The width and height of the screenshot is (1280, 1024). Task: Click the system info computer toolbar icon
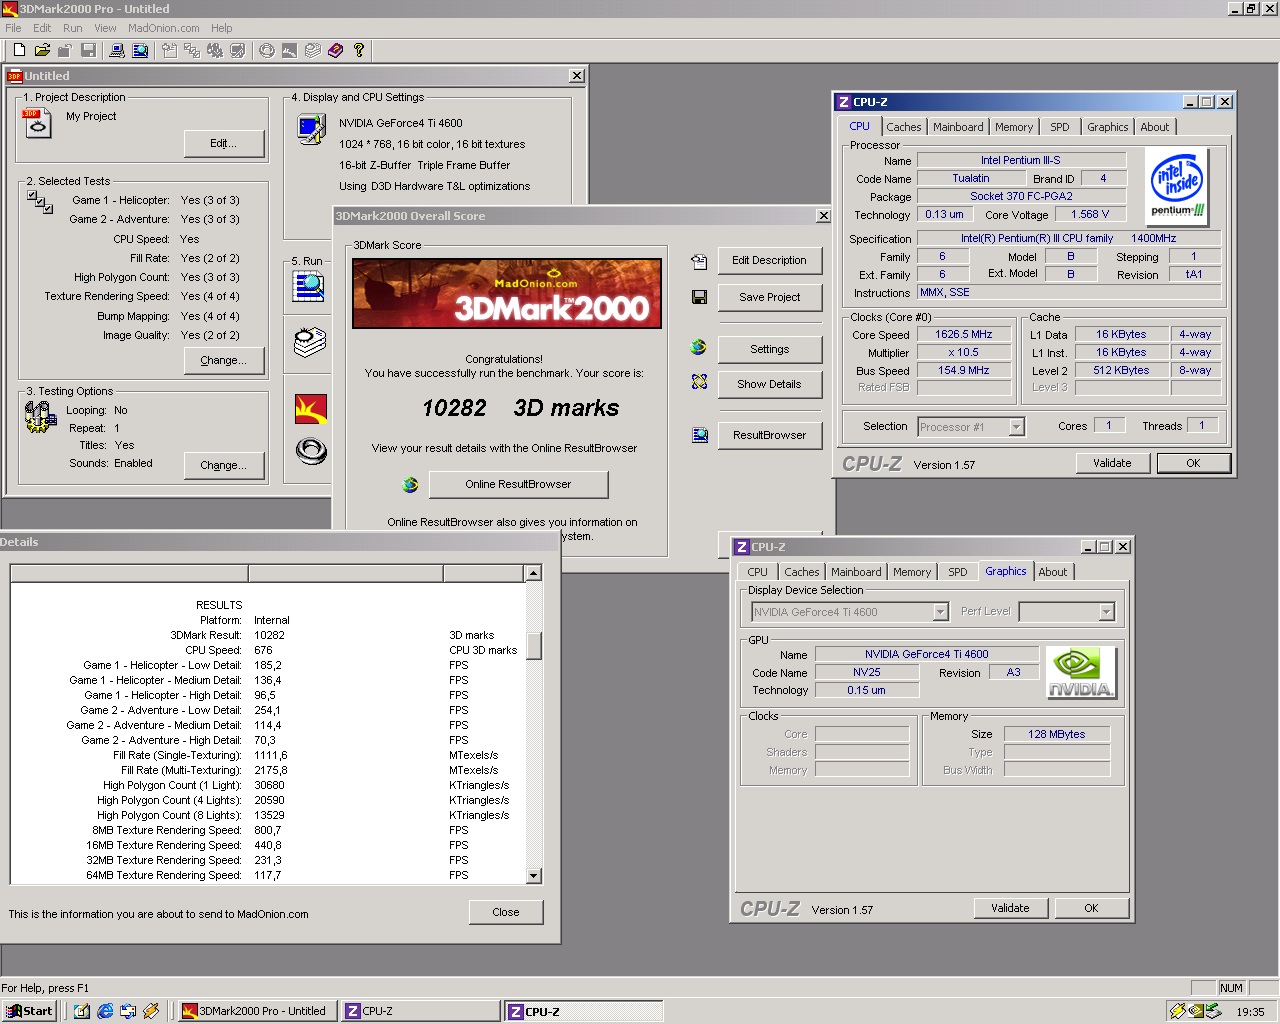coord(117,50)
